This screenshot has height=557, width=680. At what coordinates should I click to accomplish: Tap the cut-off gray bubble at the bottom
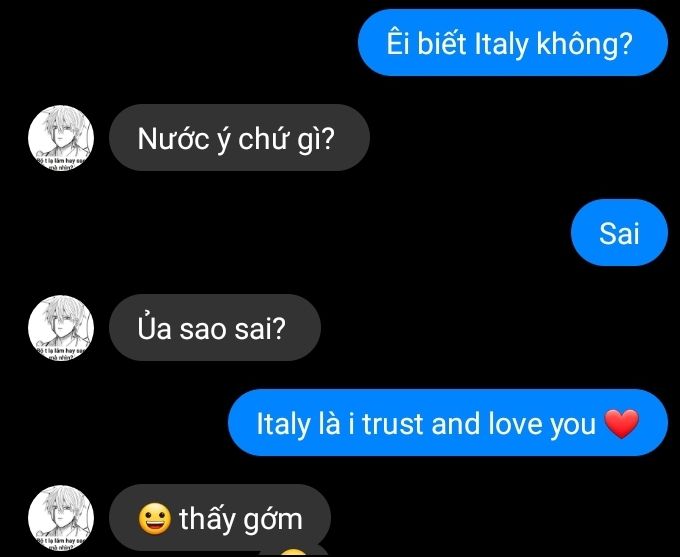click(293, 550)
